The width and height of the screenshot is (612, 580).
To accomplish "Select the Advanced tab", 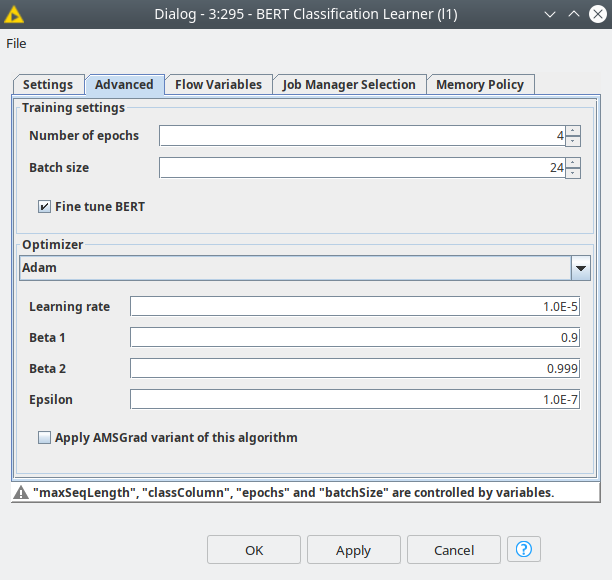I will pos(124,84).
